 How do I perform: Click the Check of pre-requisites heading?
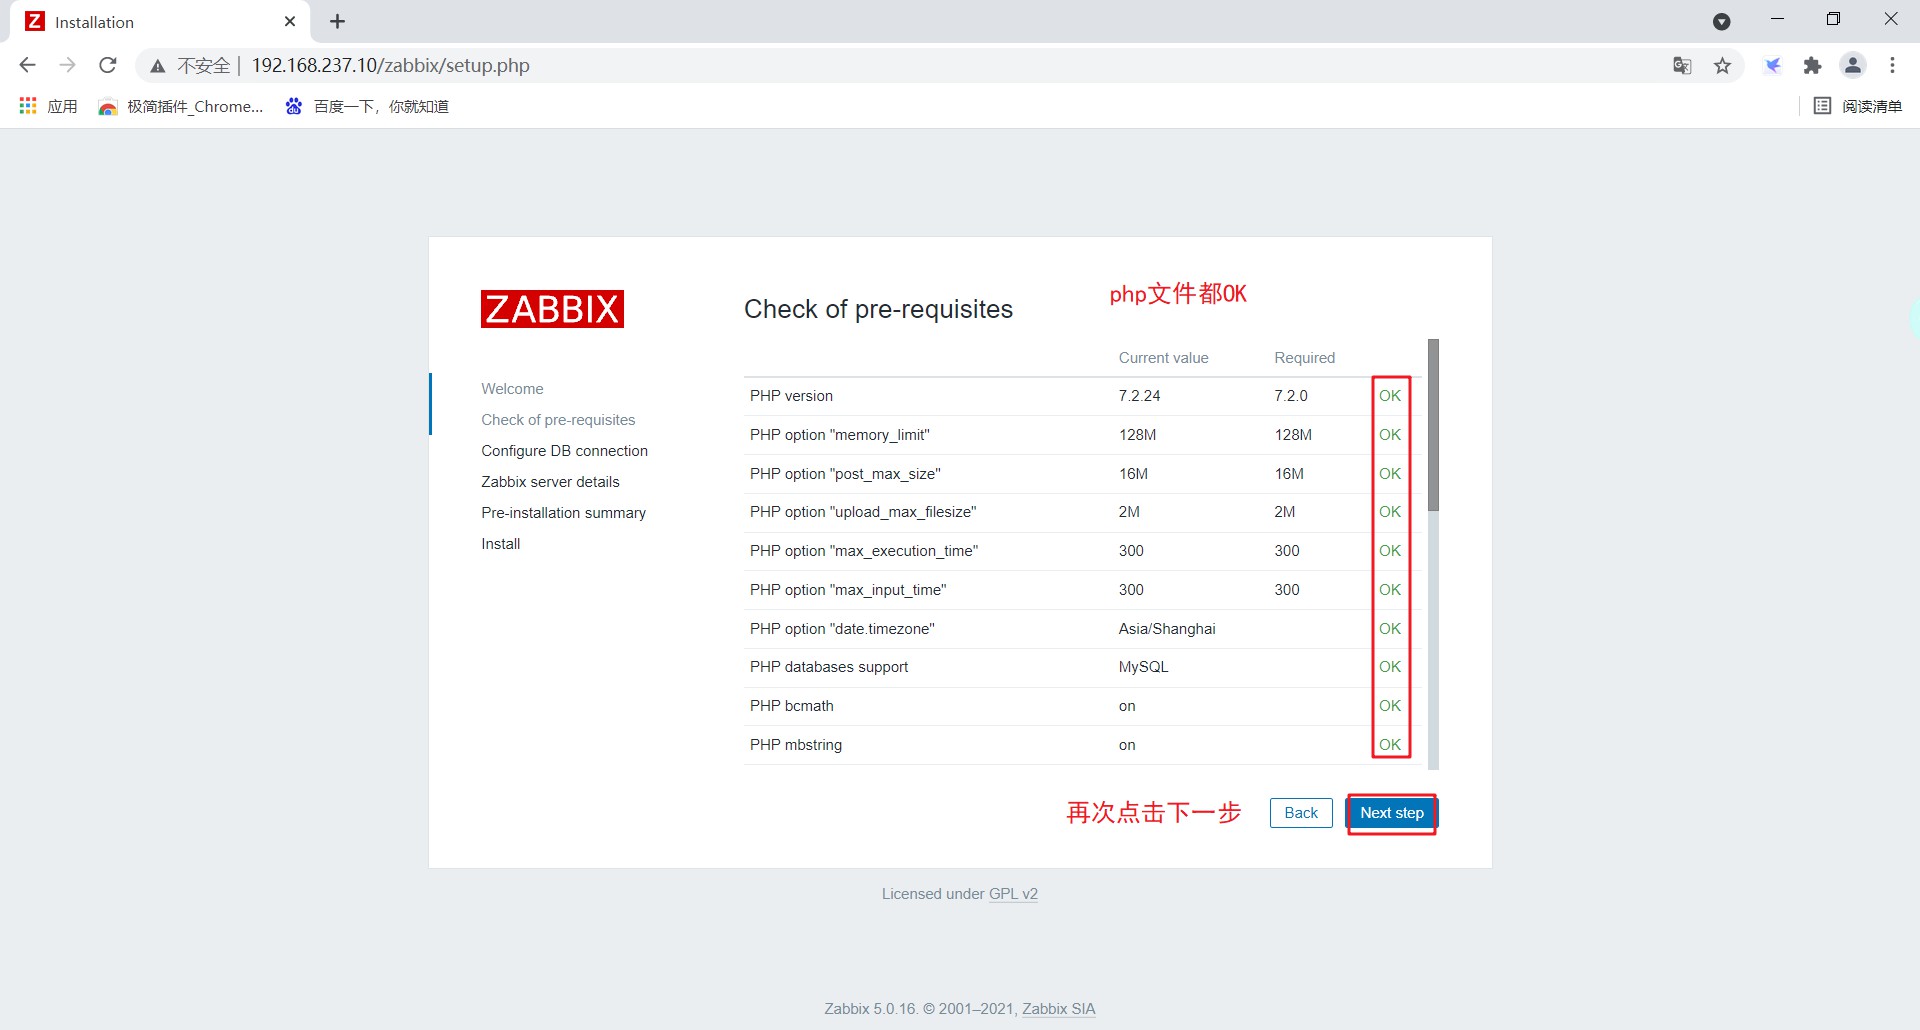878,309
